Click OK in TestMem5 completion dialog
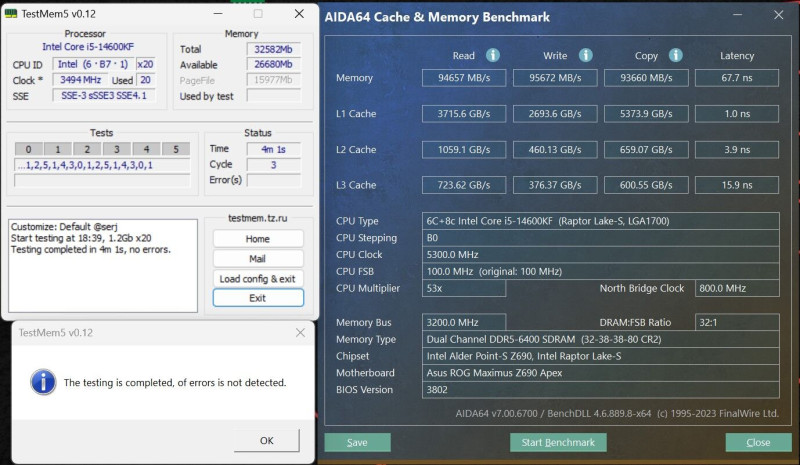Image resolution: width=800 pixels, height=465 pixels. (266, 440)
